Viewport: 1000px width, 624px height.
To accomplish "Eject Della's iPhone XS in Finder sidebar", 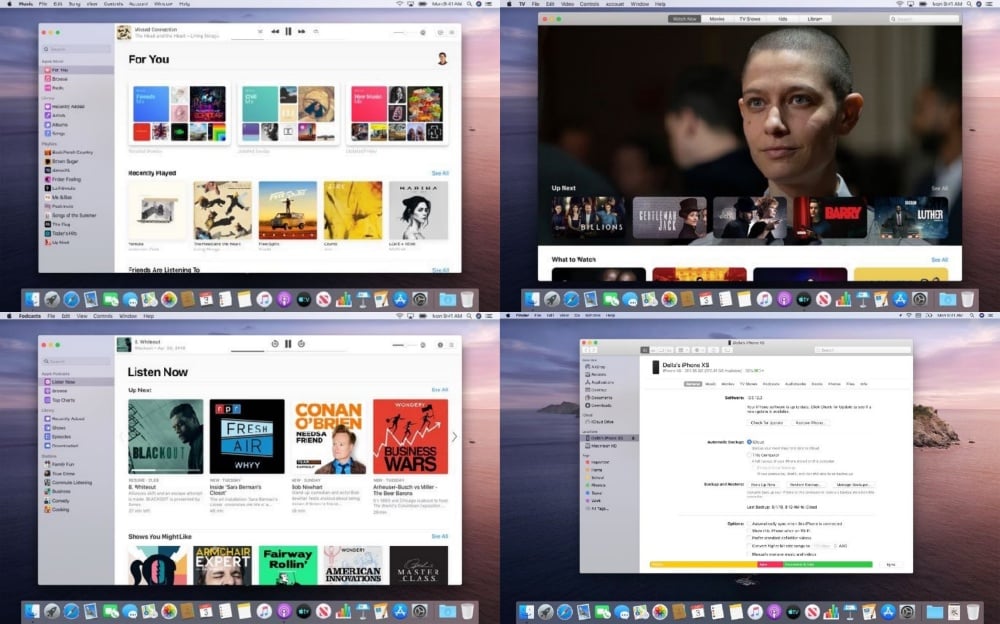I will [x=631, y=438].
